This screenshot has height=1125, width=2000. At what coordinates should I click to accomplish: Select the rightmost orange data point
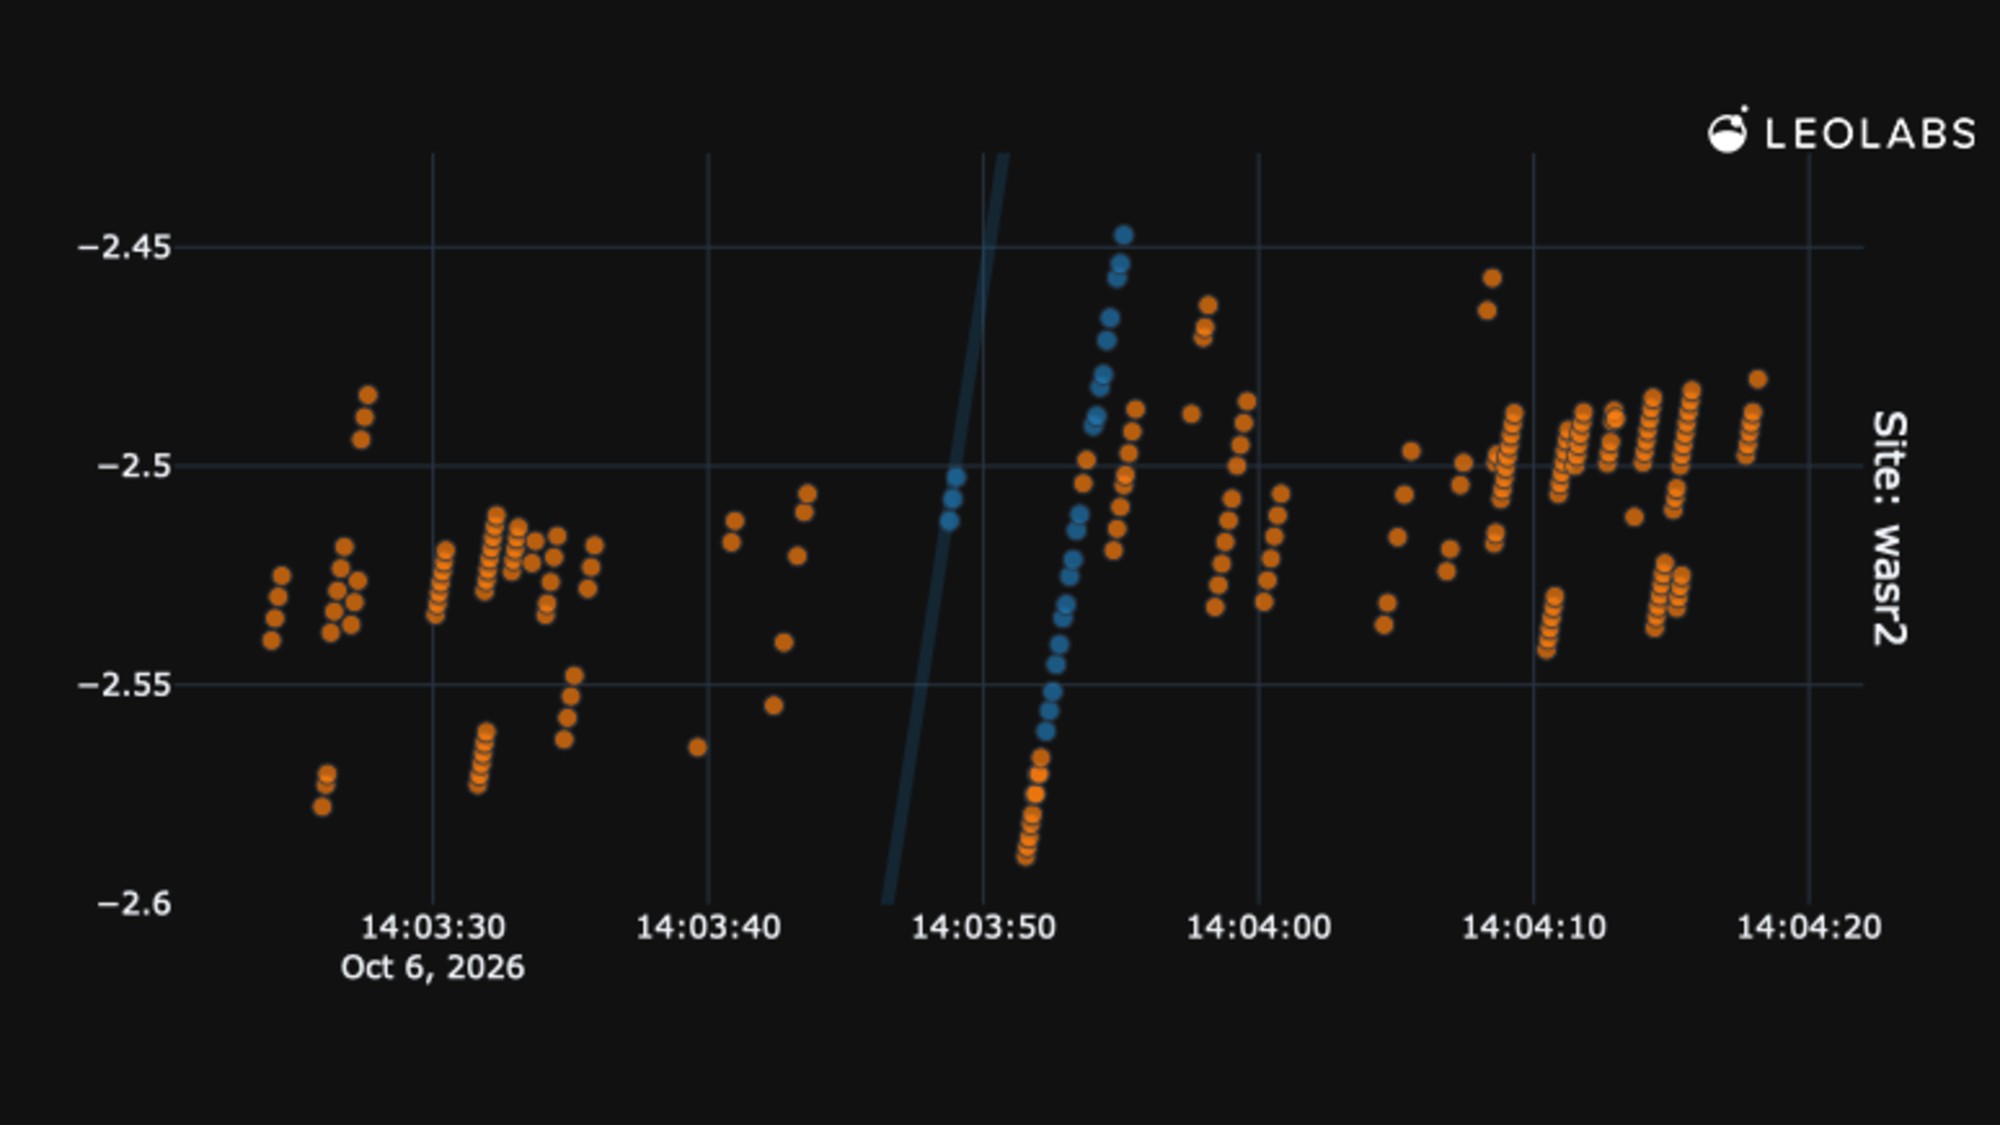pos(1758,379)
